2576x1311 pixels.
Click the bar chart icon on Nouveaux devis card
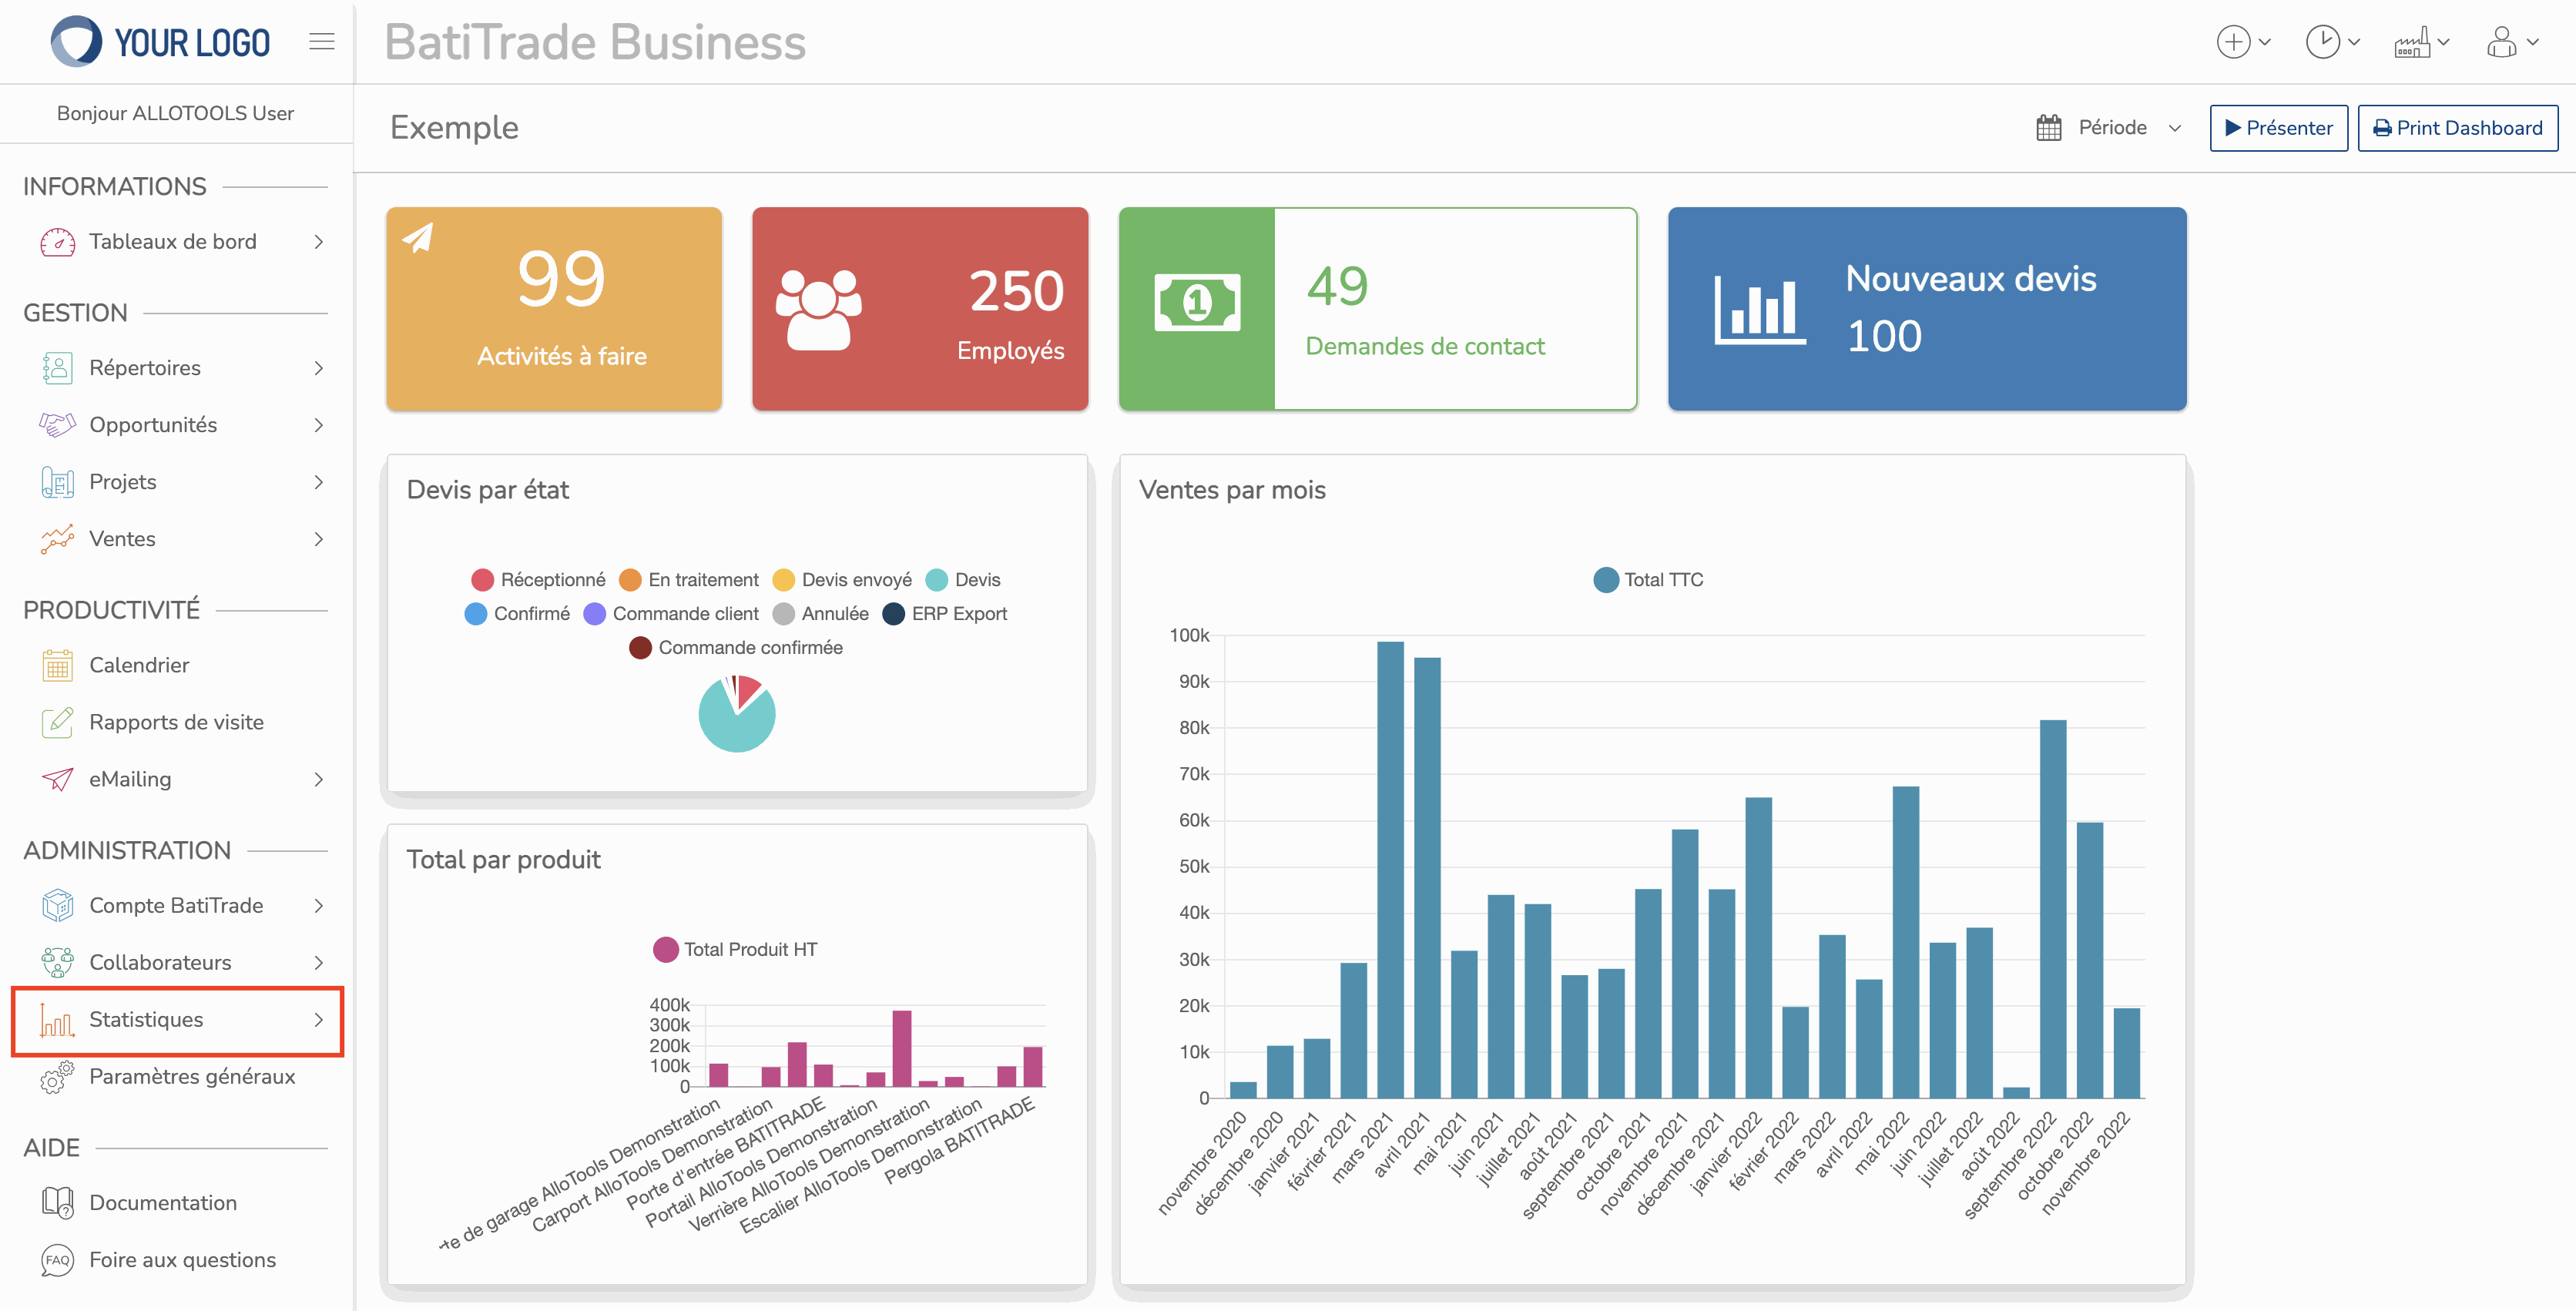(x=1759, y=309)
